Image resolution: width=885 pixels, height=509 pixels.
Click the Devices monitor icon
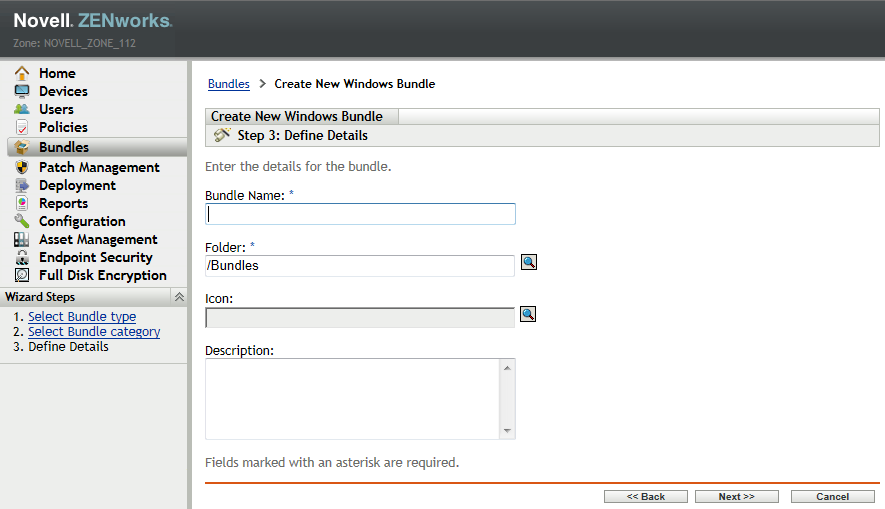pos(21,91)
